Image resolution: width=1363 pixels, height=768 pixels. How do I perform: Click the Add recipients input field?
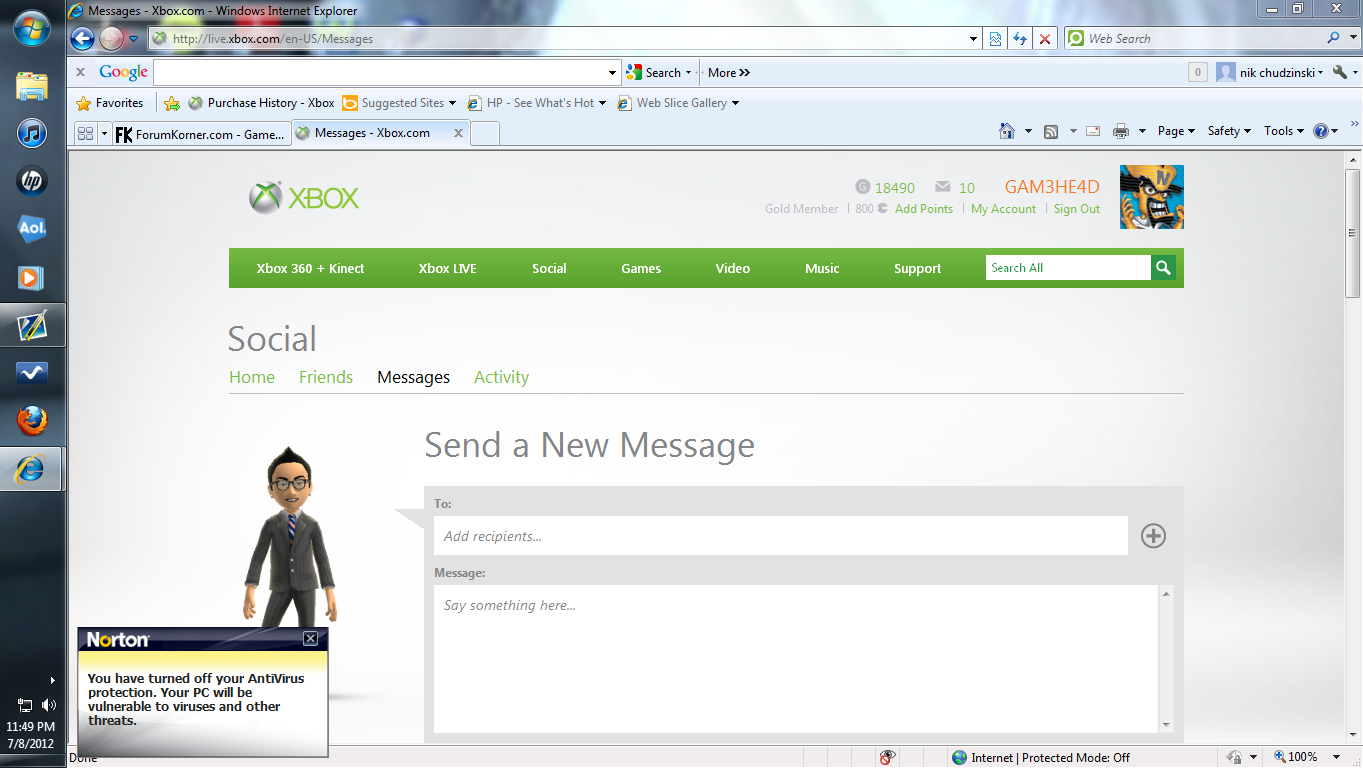click(781, 536)
